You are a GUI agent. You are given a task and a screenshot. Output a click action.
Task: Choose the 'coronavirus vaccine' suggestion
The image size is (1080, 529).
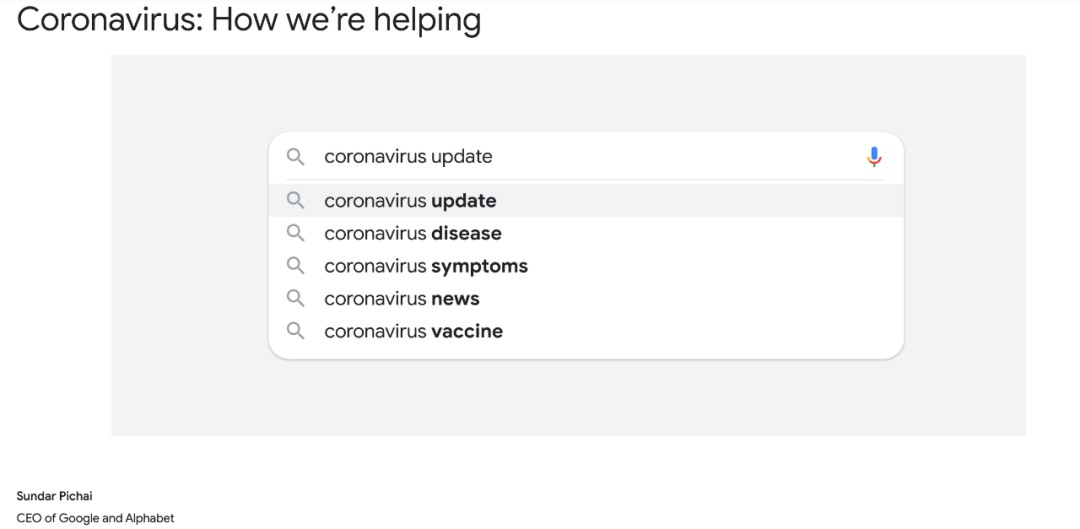coord(413,331)
